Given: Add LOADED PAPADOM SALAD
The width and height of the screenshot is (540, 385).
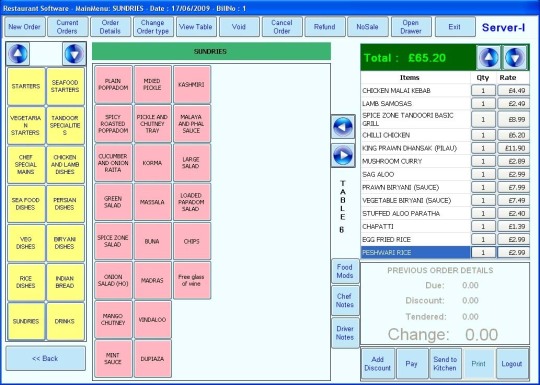Looking at the screenshot, I should (x=192, y=202).
